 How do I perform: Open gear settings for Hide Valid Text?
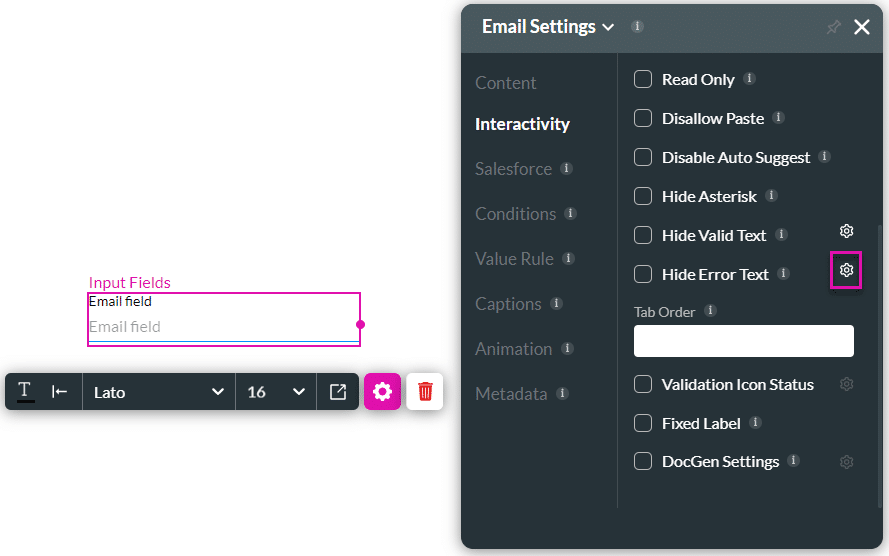846,231
